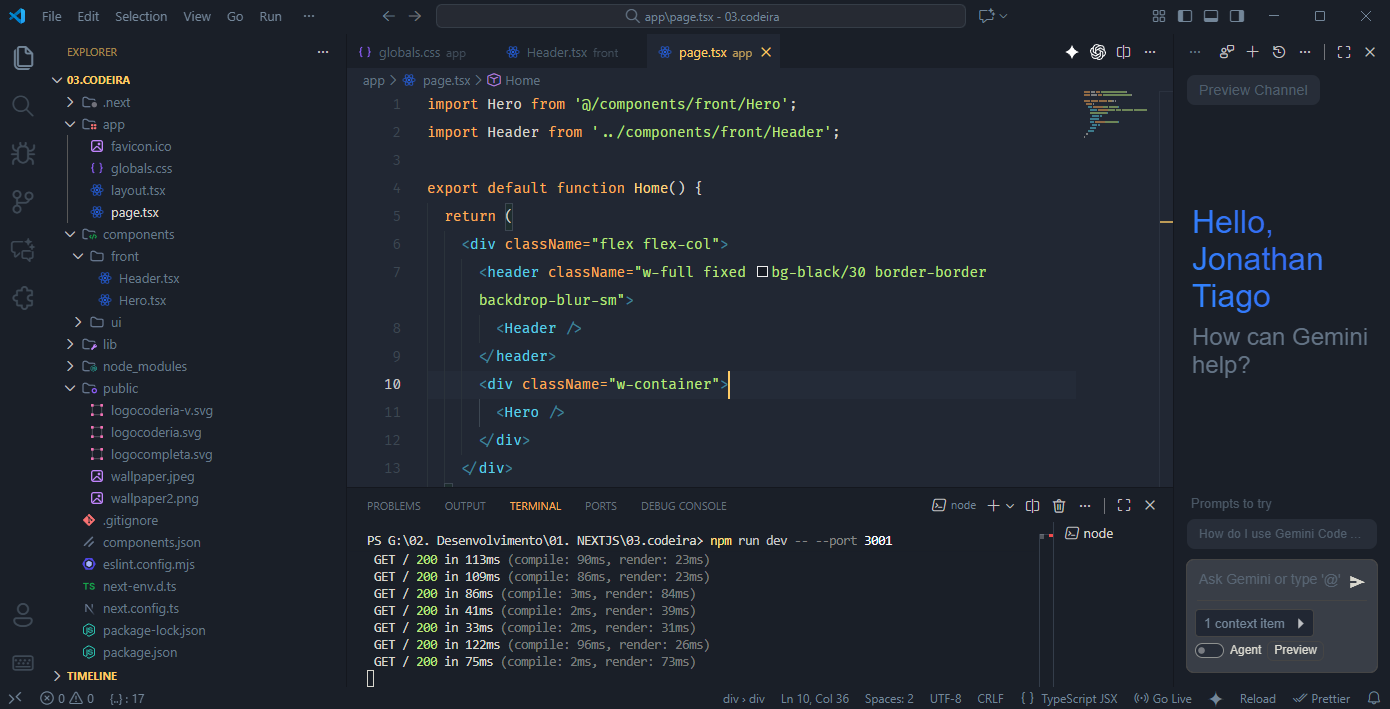Split the editor with the split icon

coord(1123,51)
